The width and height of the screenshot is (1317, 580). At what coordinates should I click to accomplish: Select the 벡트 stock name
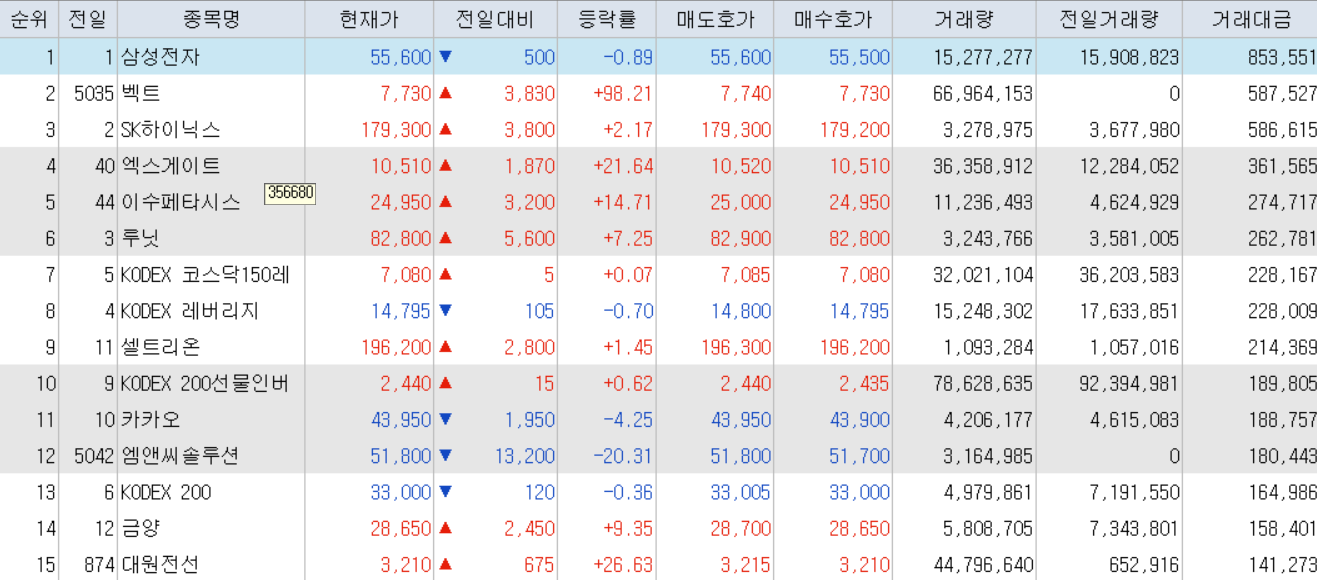(x=140, y=94)
